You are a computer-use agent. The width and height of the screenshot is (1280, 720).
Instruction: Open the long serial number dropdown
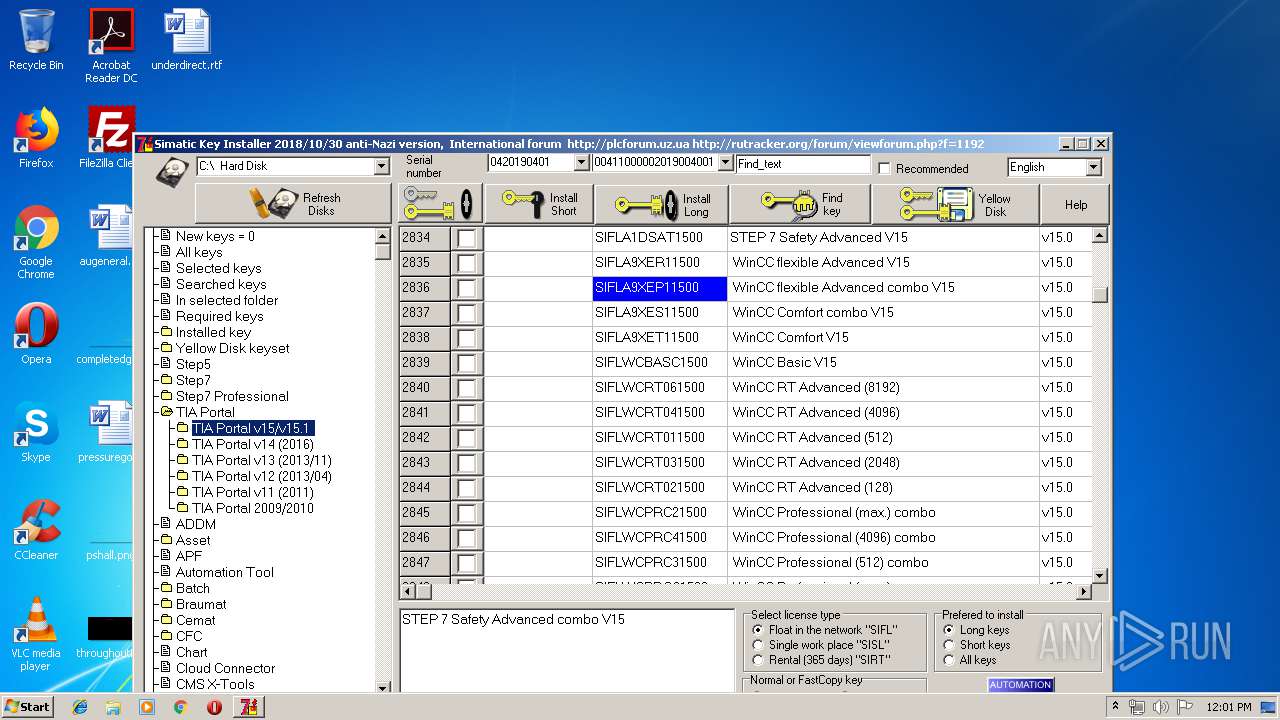pos(726,162)
